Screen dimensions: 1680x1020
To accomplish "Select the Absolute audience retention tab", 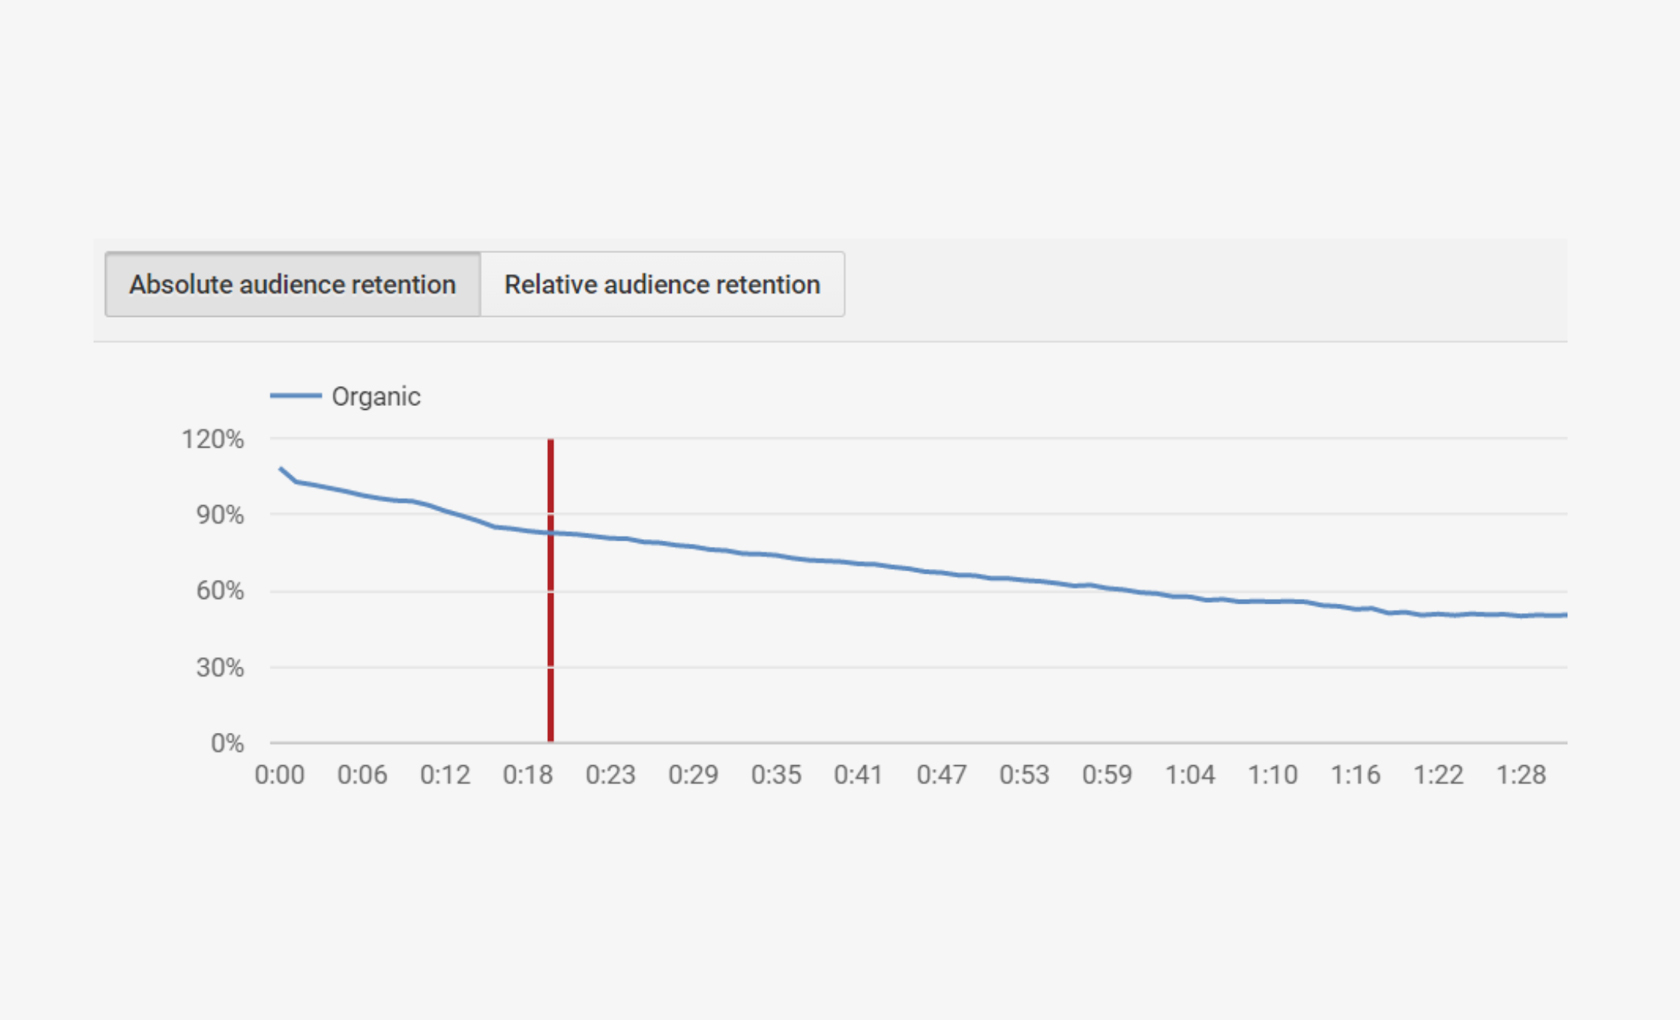I will coord(291,284).
